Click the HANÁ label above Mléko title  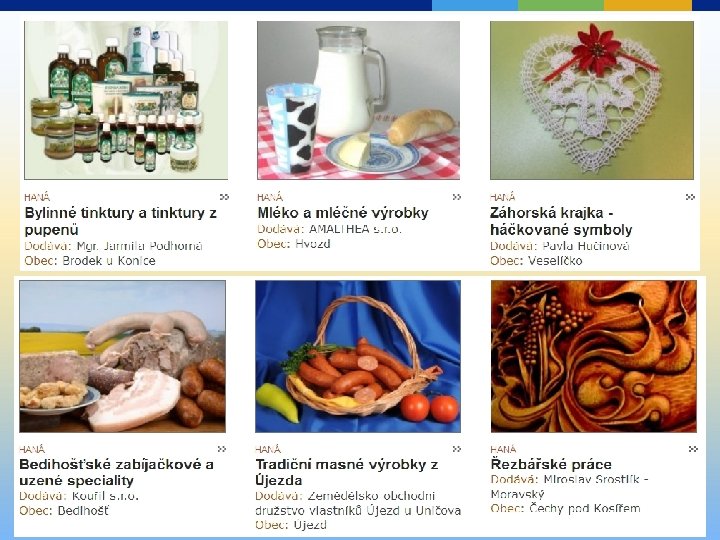[270, 197]
